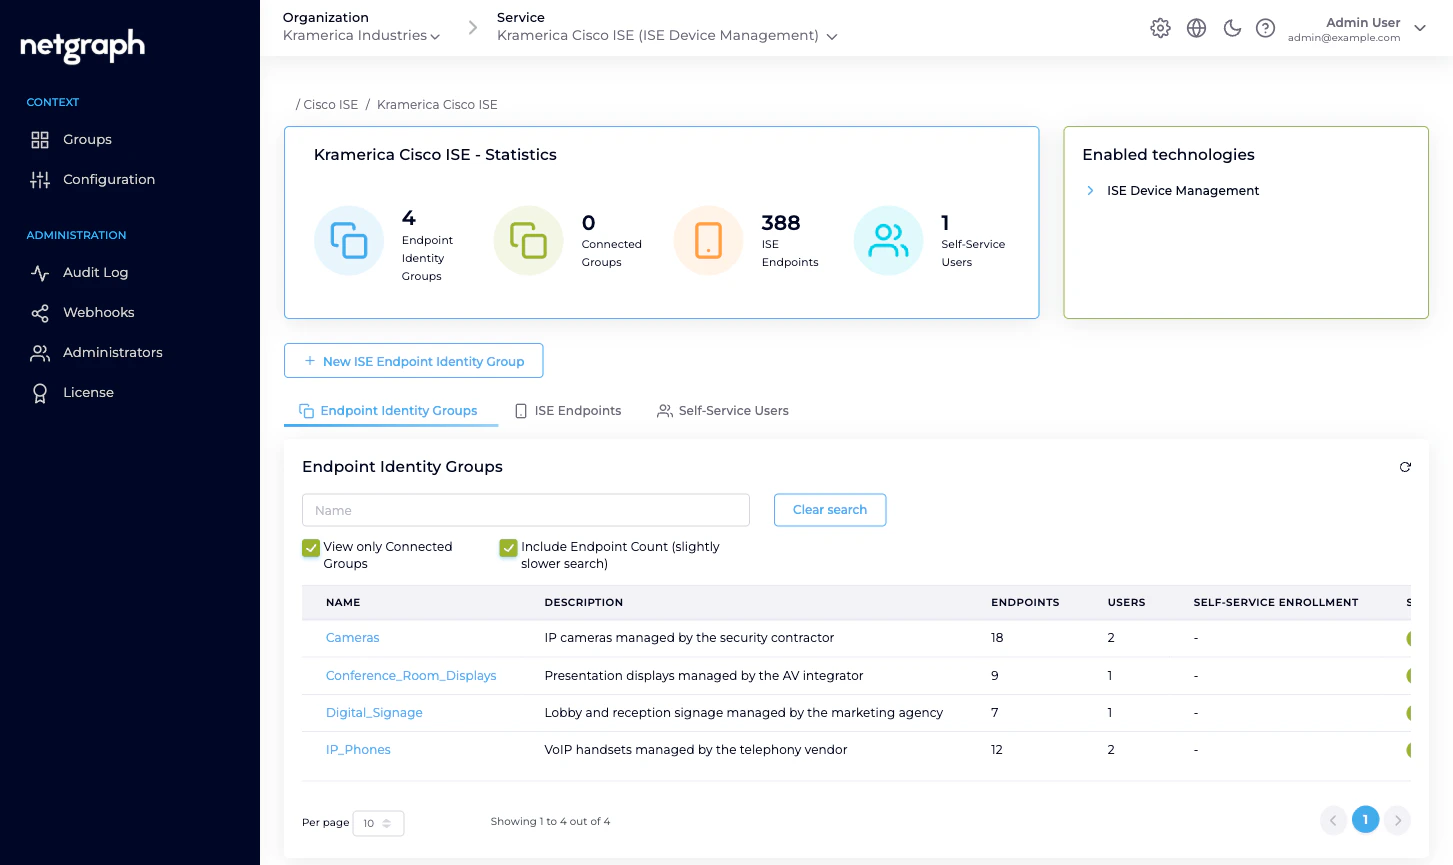
Task: Click the SELF-SERVICE ENROLLMENT column header
Action: (x=1276, y=603)
